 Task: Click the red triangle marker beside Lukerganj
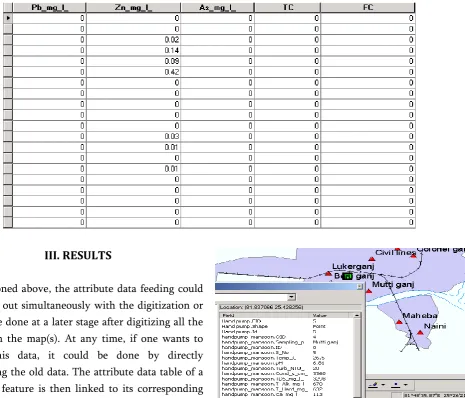(x=329, y=274)
